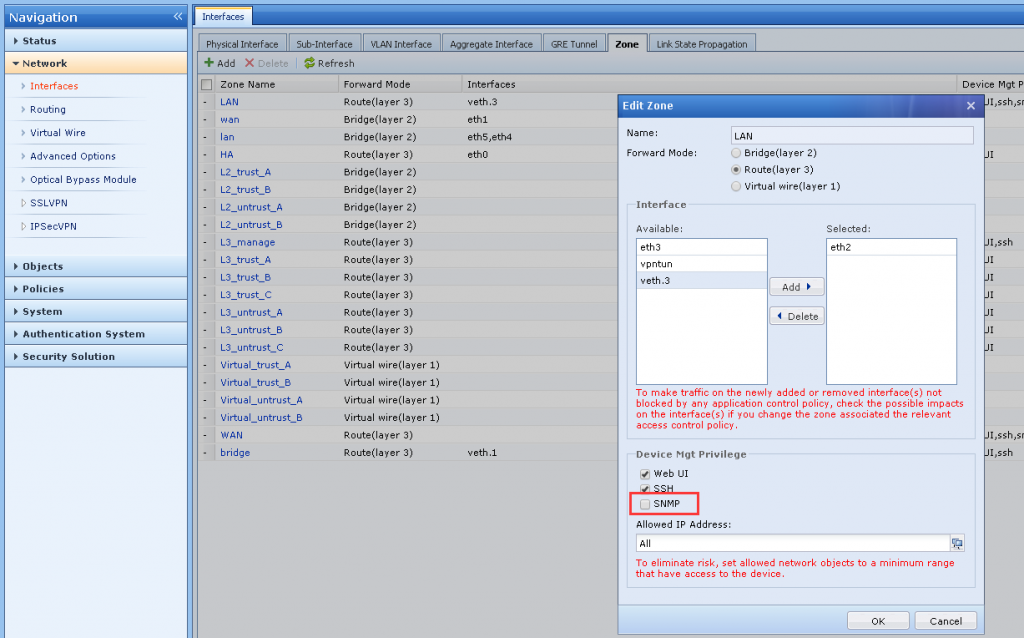Open the GRE Tunnel tab
The height and width of the screenshot is (638, 1024).
point(573,44)
